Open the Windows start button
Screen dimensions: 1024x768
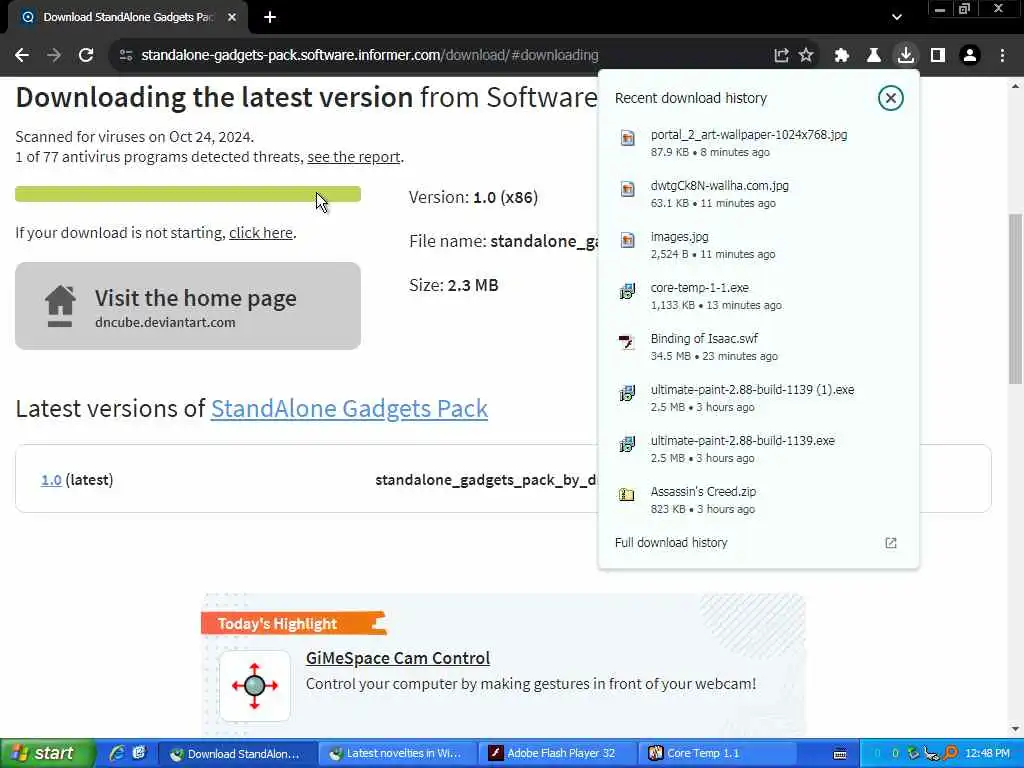click(x=47, y=754)
